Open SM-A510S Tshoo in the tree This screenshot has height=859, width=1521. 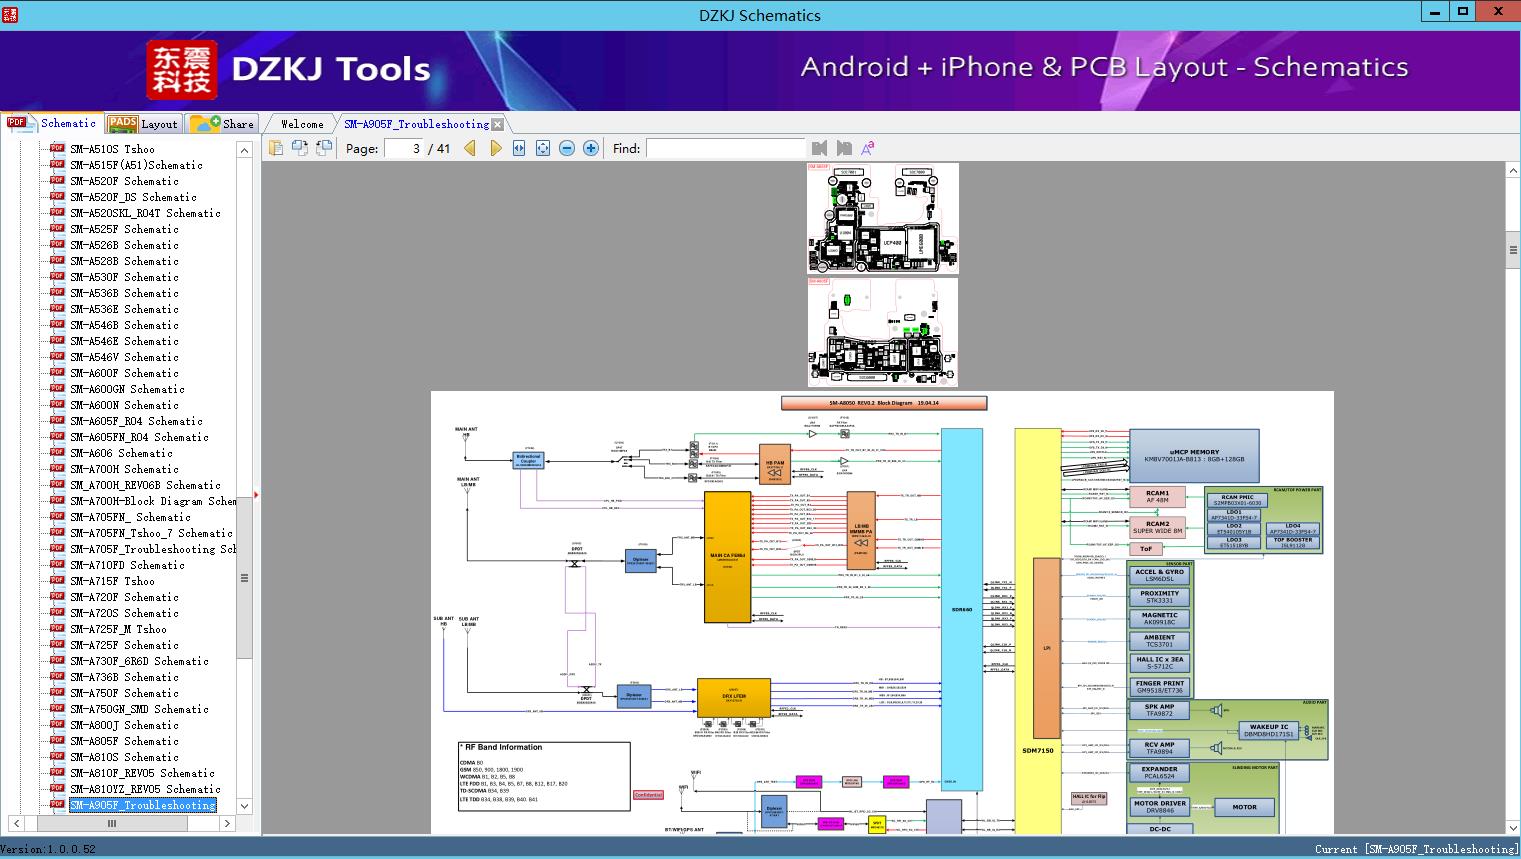coord(112,149)
